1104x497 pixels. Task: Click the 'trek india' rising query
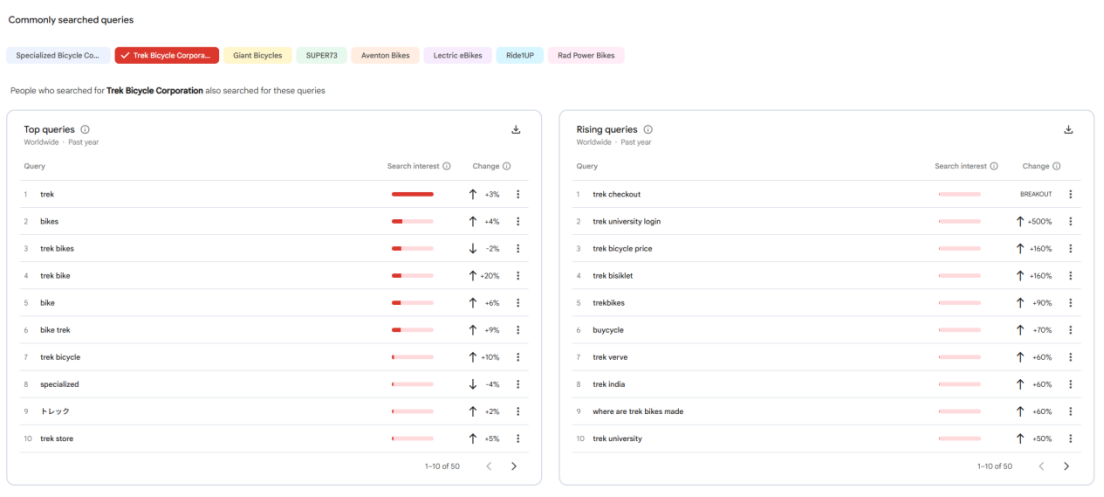click(609, 384)
